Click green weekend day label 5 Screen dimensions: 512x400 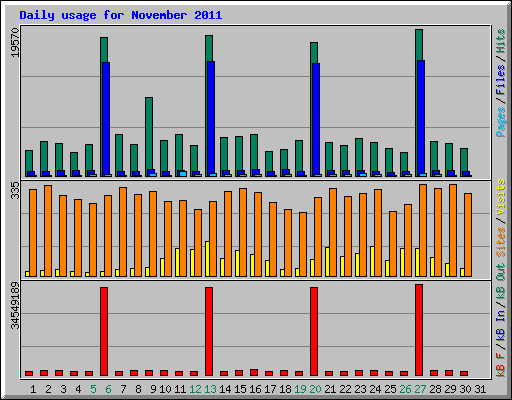coord(93,389)
